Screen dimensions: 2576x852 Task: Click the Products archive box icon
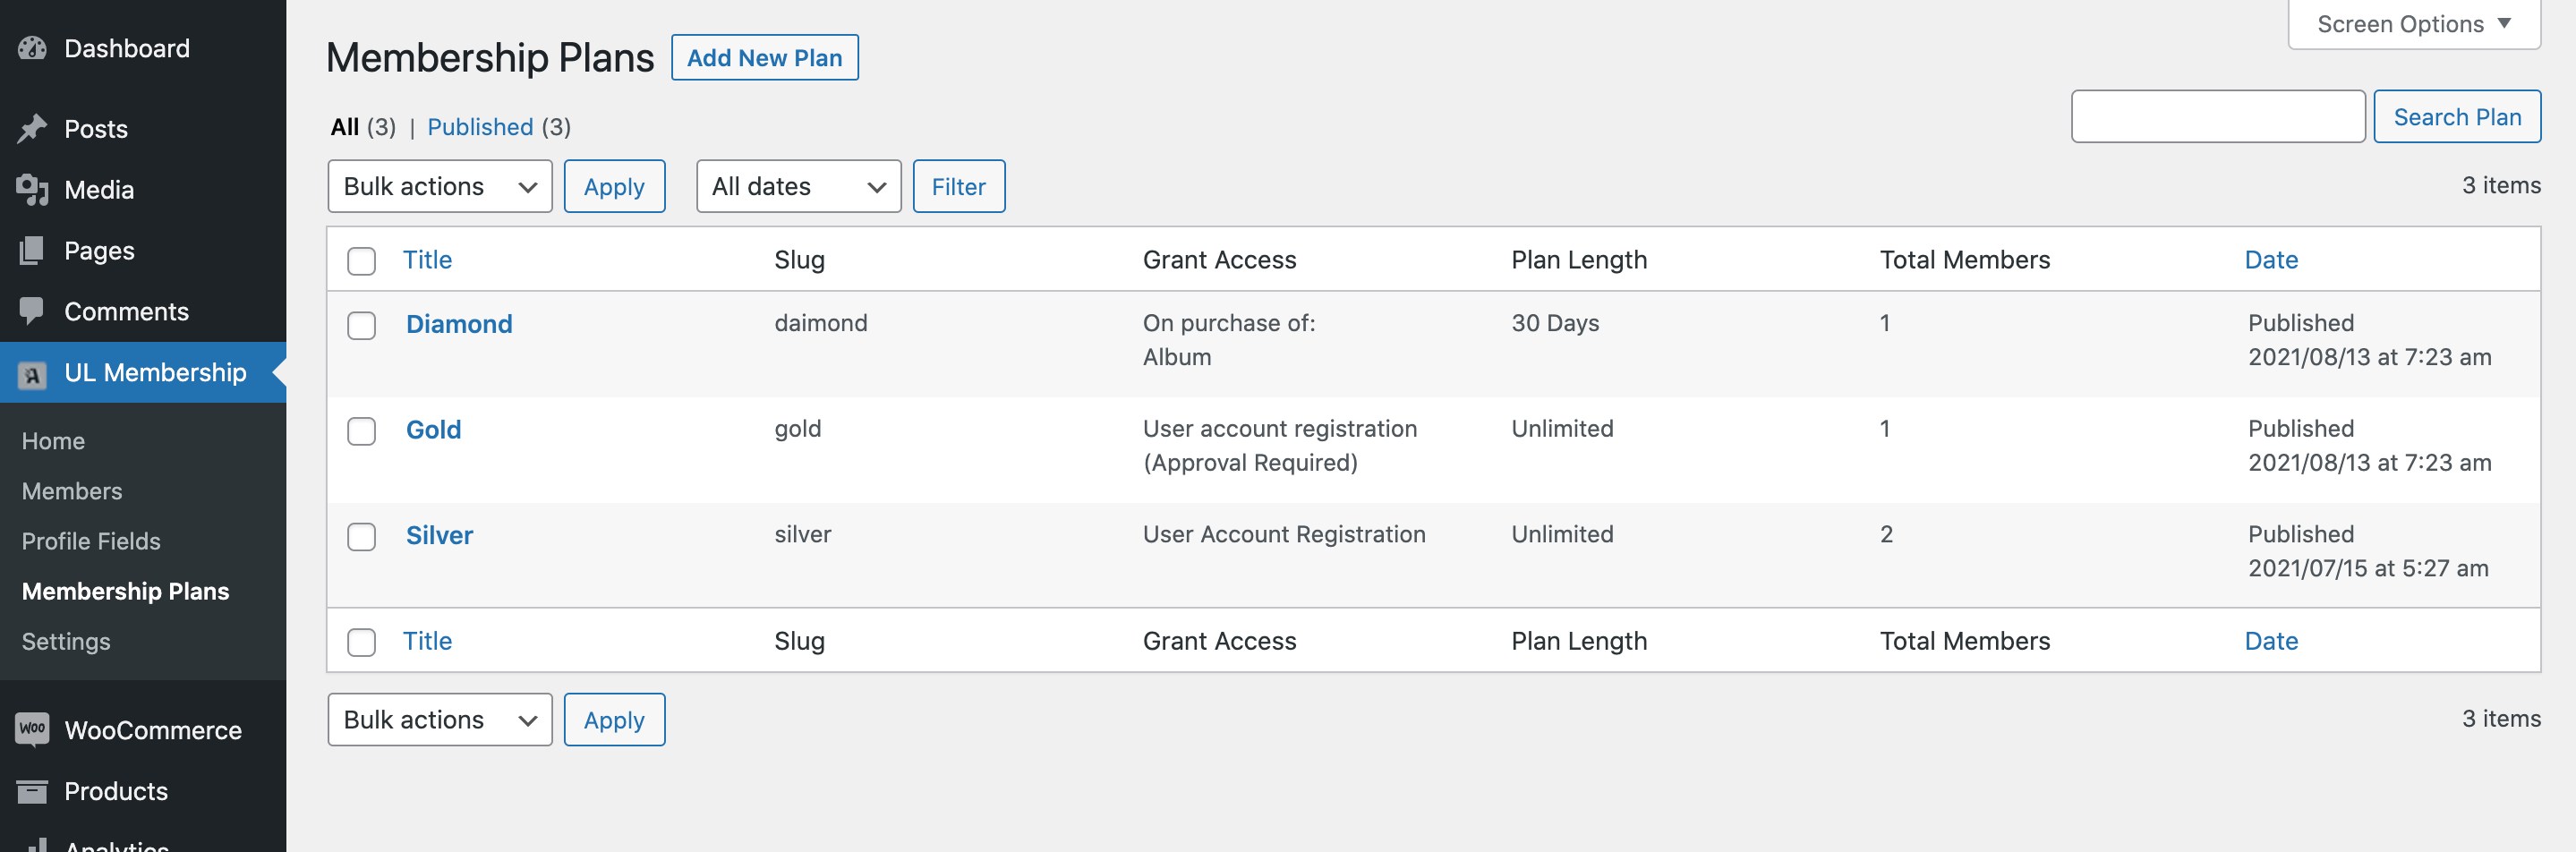tap(32, 791)
